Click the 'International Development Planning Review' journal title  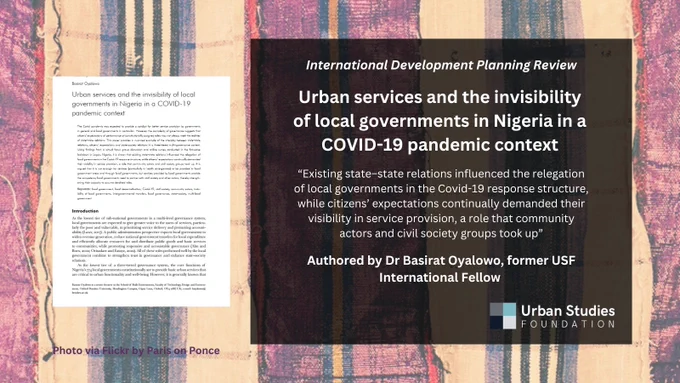click(441, 65)
